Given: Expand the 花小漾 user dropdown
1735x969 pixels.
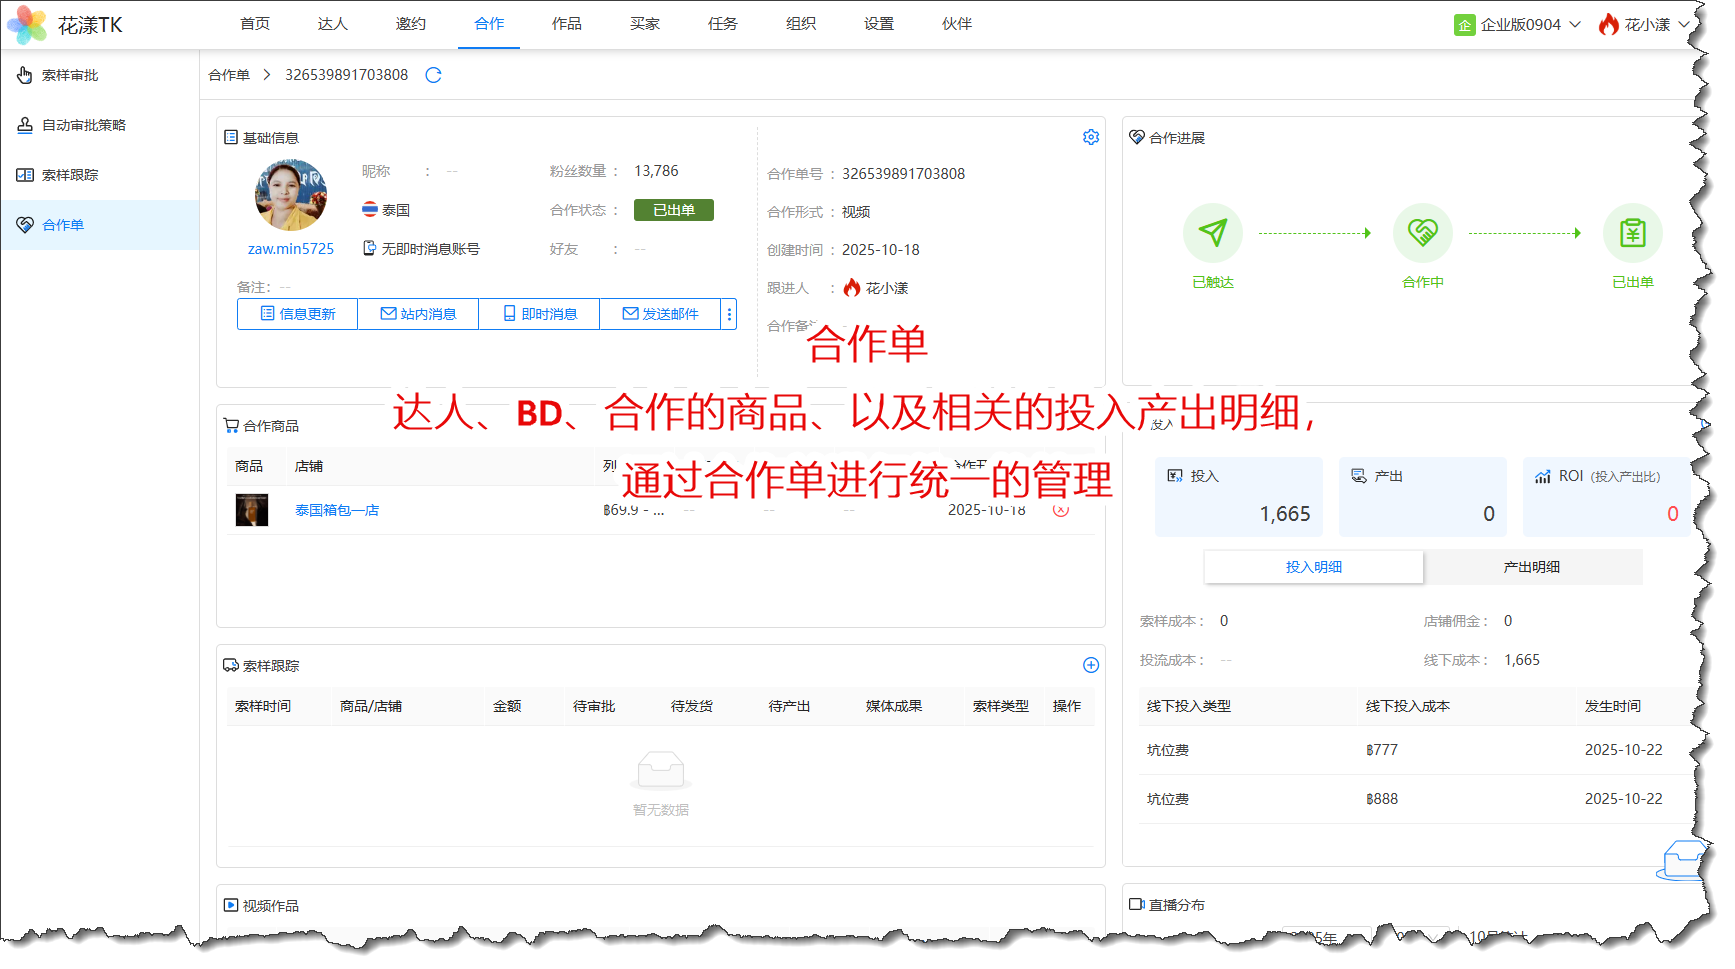Looking at the screenshot, I should click(1644, 25).
